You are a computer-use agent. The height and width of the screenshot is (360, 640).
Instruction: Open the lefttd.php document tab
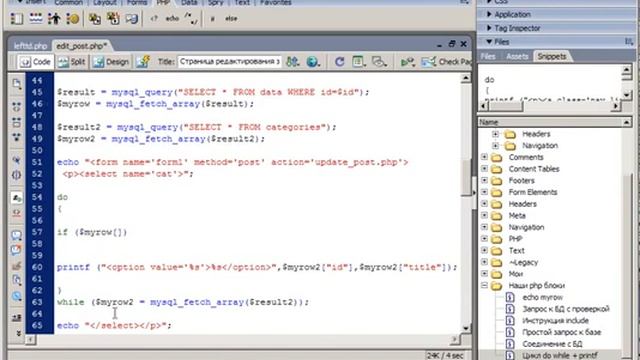point(30,46)
